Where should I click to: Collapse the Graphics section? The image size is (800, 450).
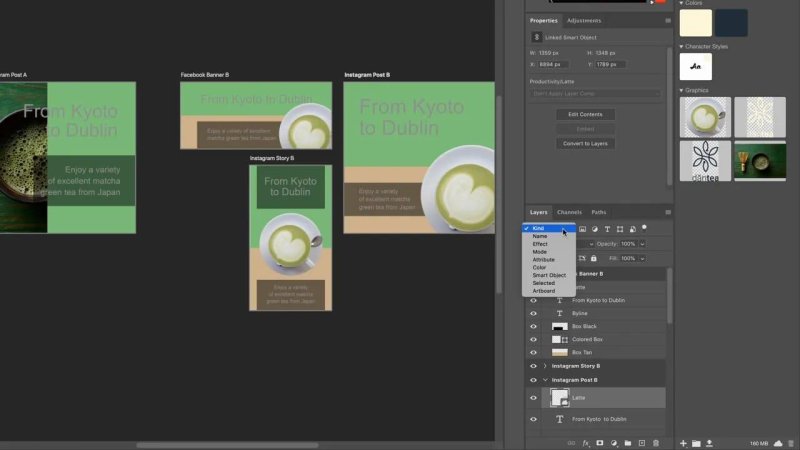pos(681,90)
